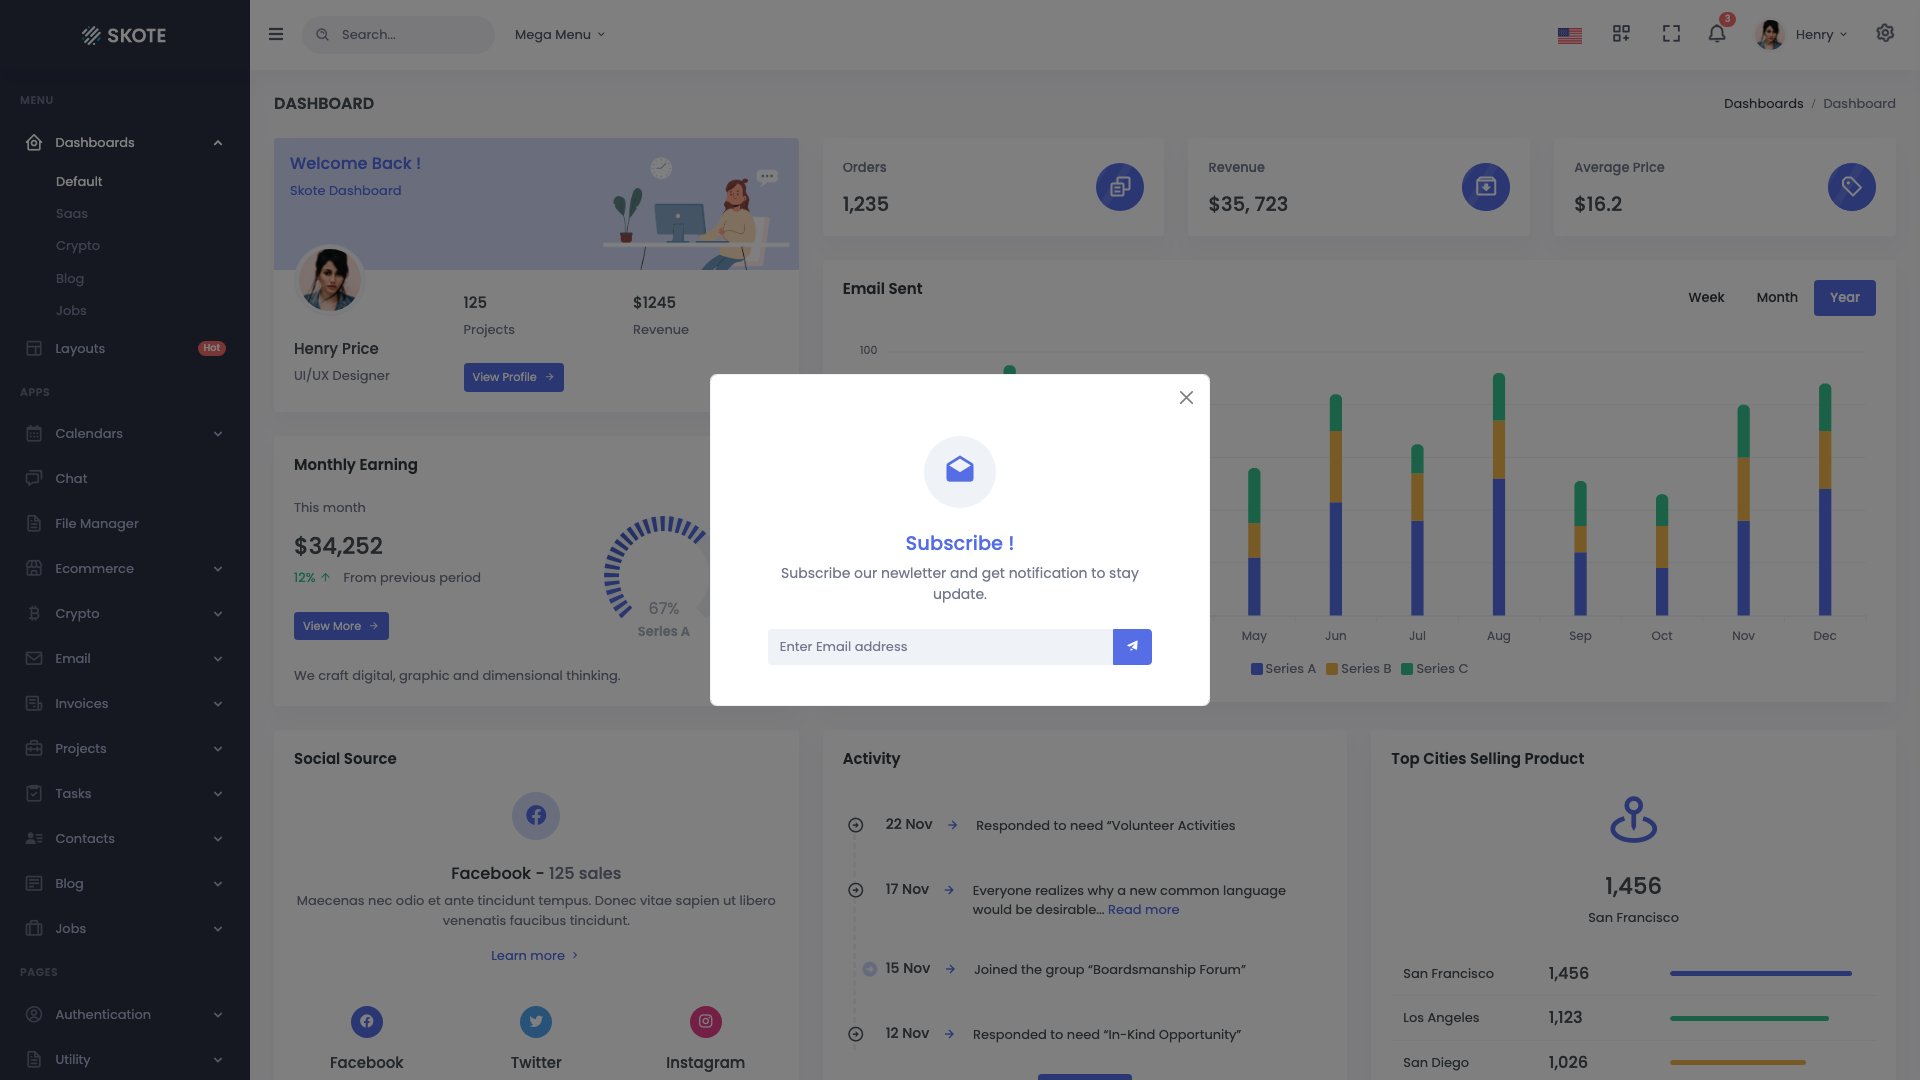Click the Revenue archive icon

click(1486, 186)
